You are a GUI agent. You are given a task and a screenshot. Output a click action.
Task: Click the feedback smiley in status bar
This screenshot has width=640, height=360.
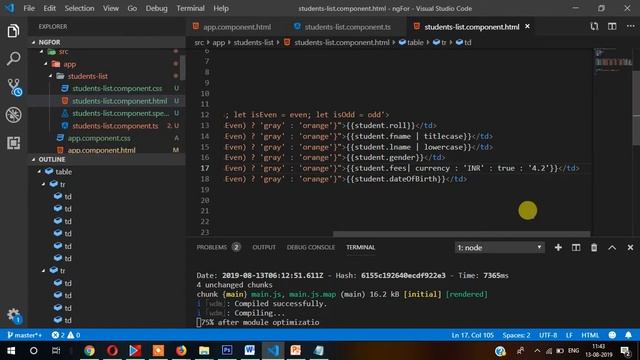tap(612, 335)
